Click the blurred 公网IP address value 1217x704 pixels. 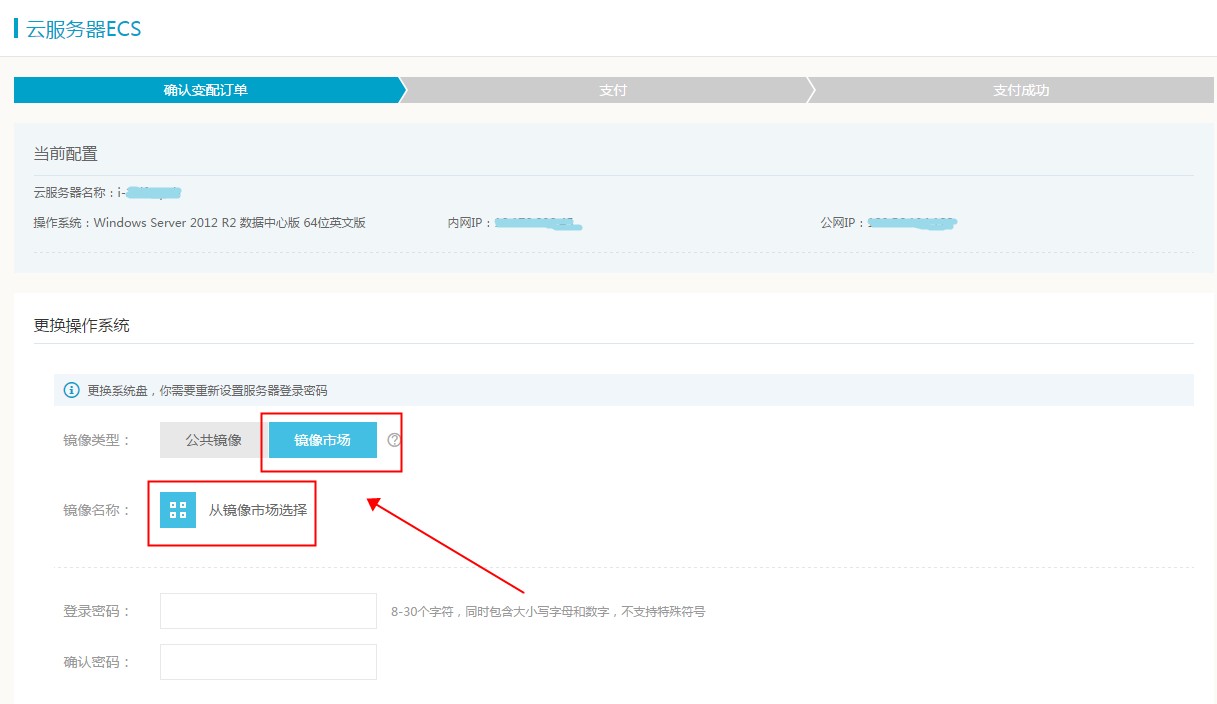click(x=911, y=223)
